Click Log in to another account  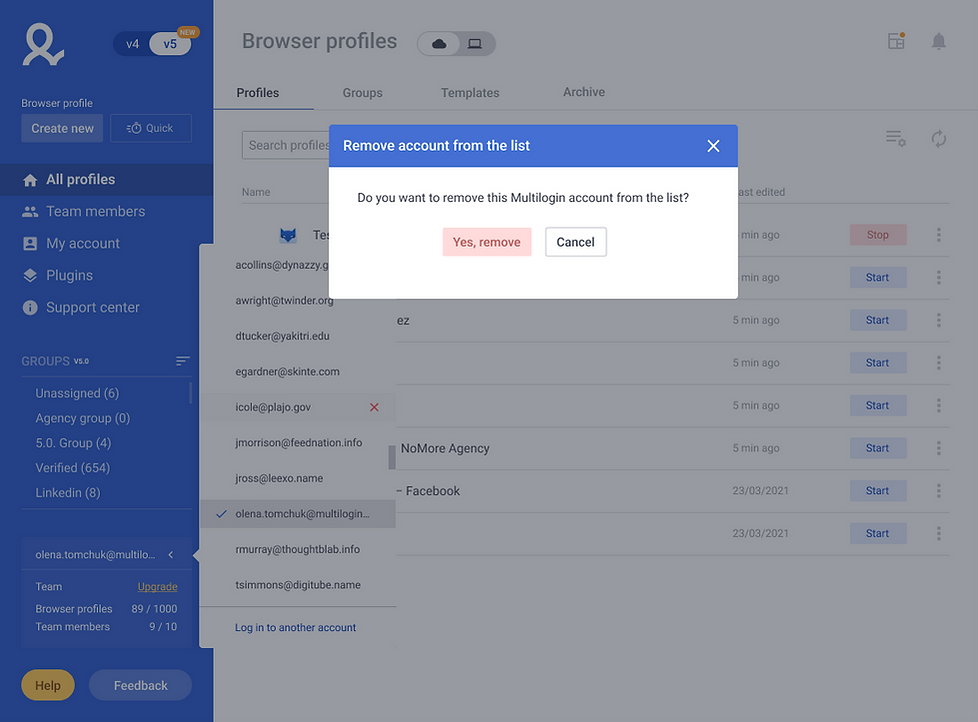tap(295, 628)
